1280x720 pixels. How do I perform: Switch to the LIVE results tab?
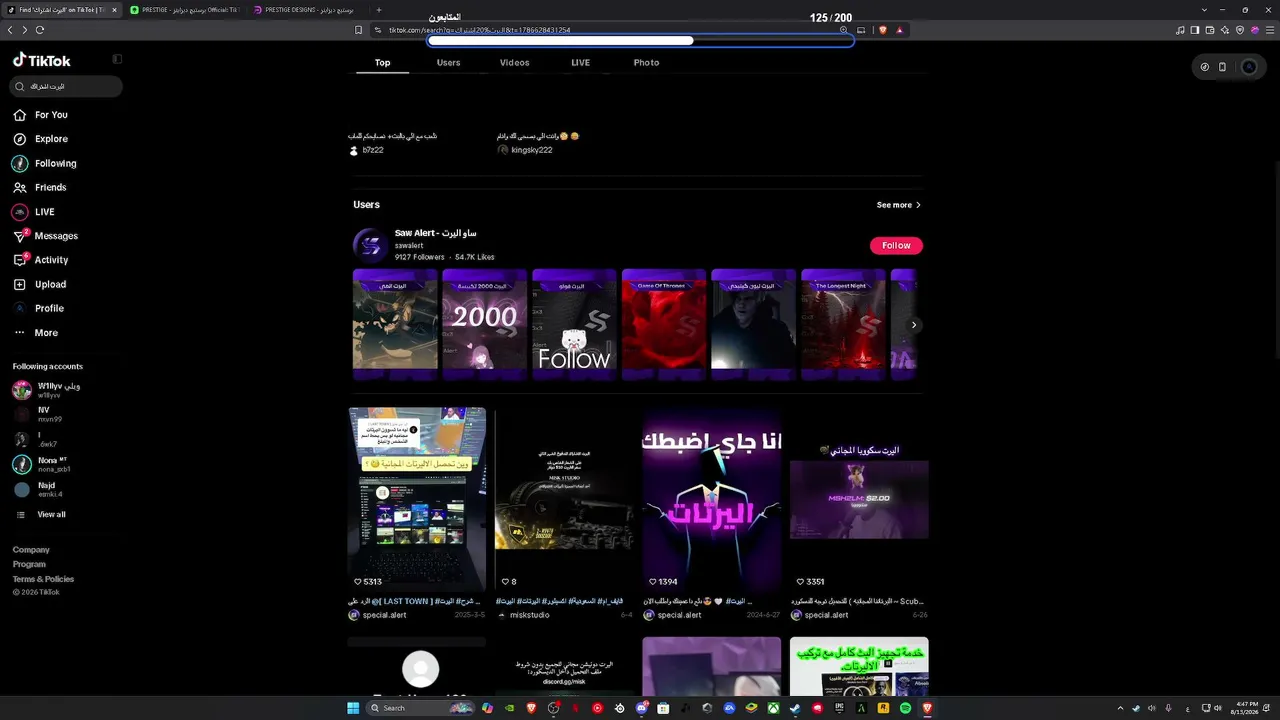[x=580, y=63]
